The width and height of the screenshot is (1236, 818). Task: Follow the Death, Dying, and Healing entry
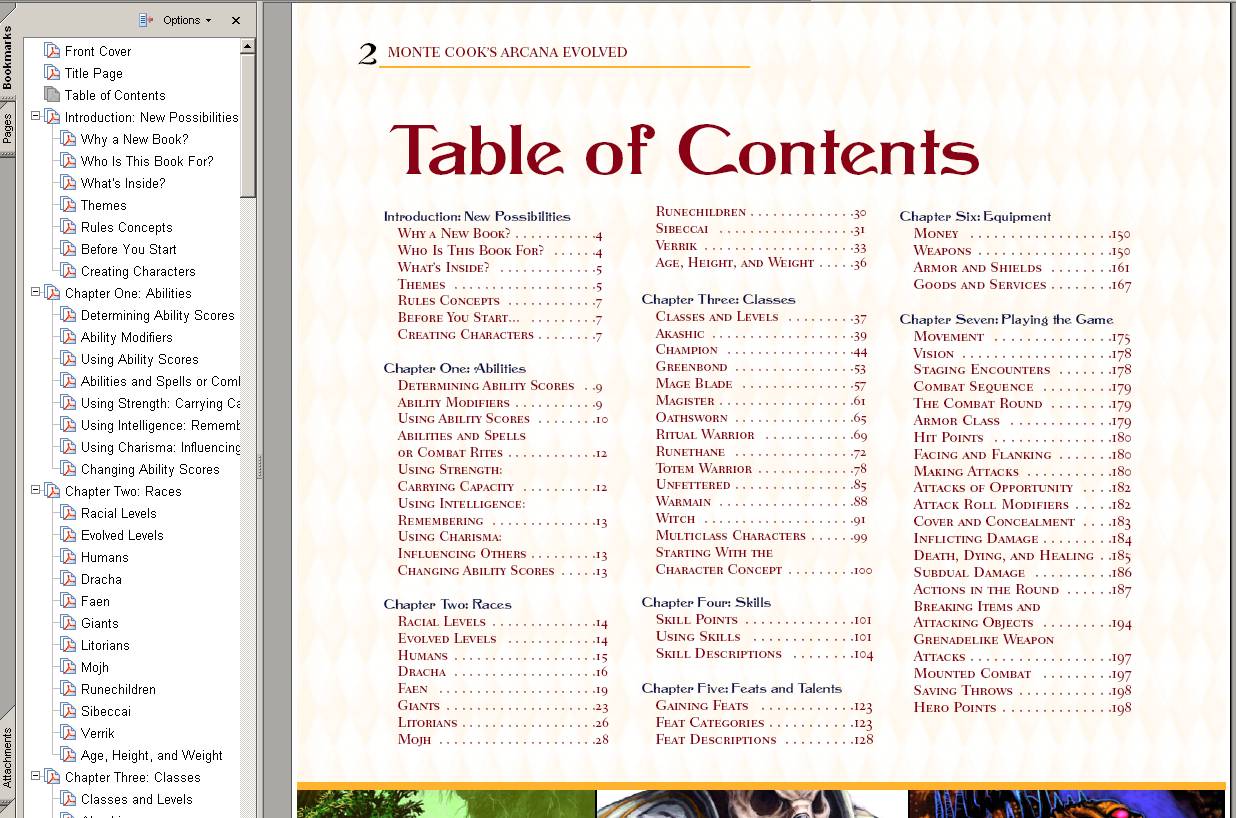pyautogui.click(x=1022, y=556)
